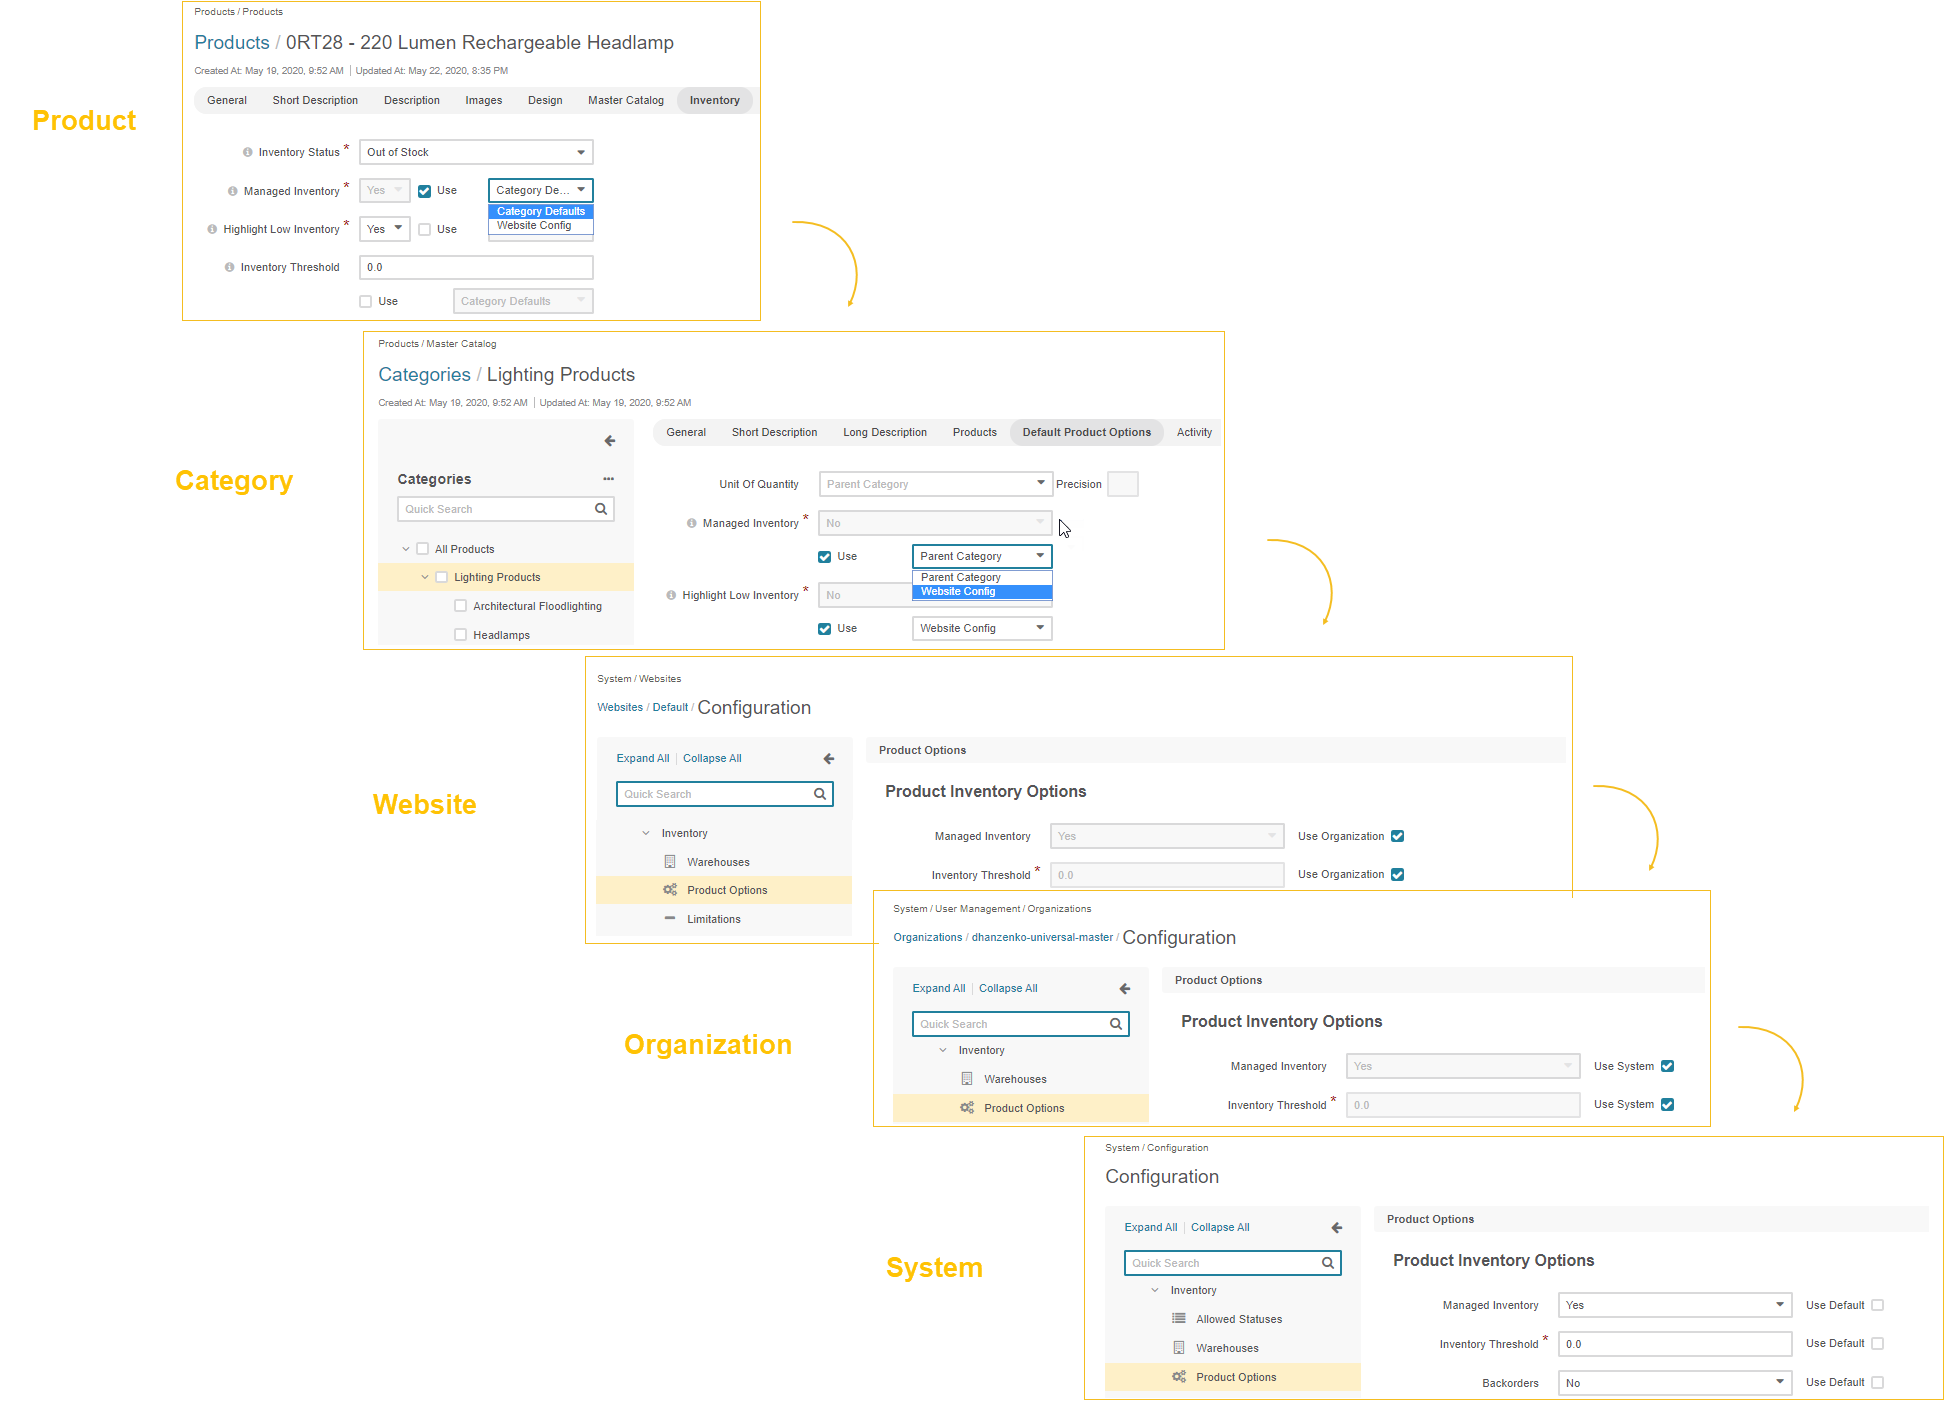The width and height of the screenshot is (1944, 1424).
Task: Enable Use checkbox for Highlight Low Inventory product
Action: click(x=425, y=230)
